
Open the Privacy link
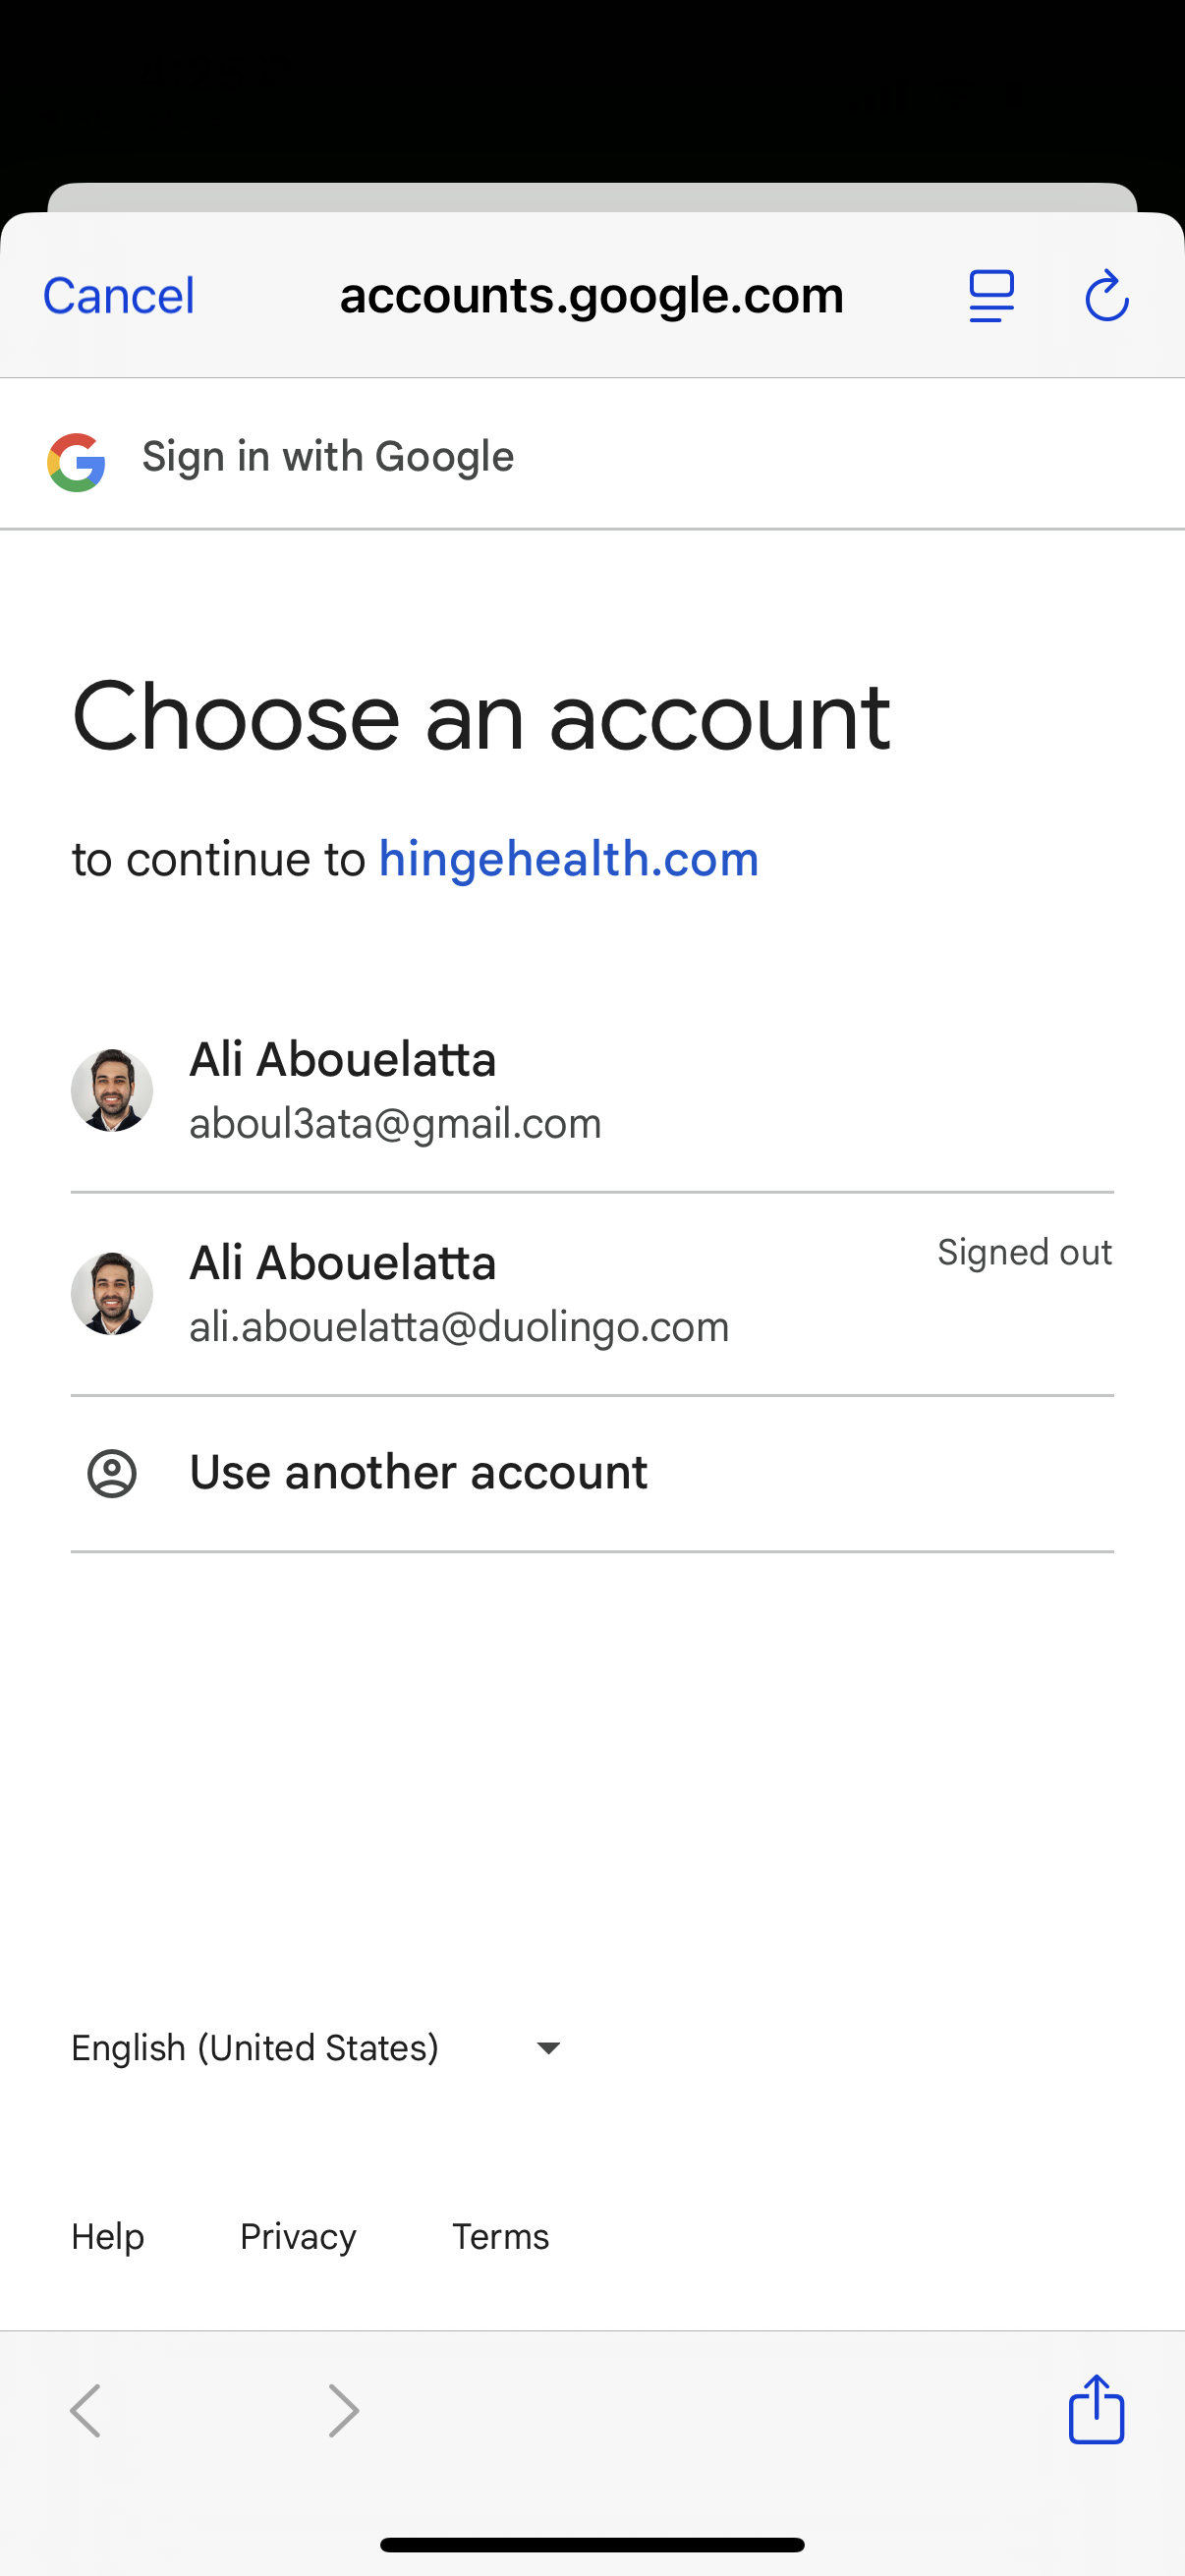point(297,2236)
